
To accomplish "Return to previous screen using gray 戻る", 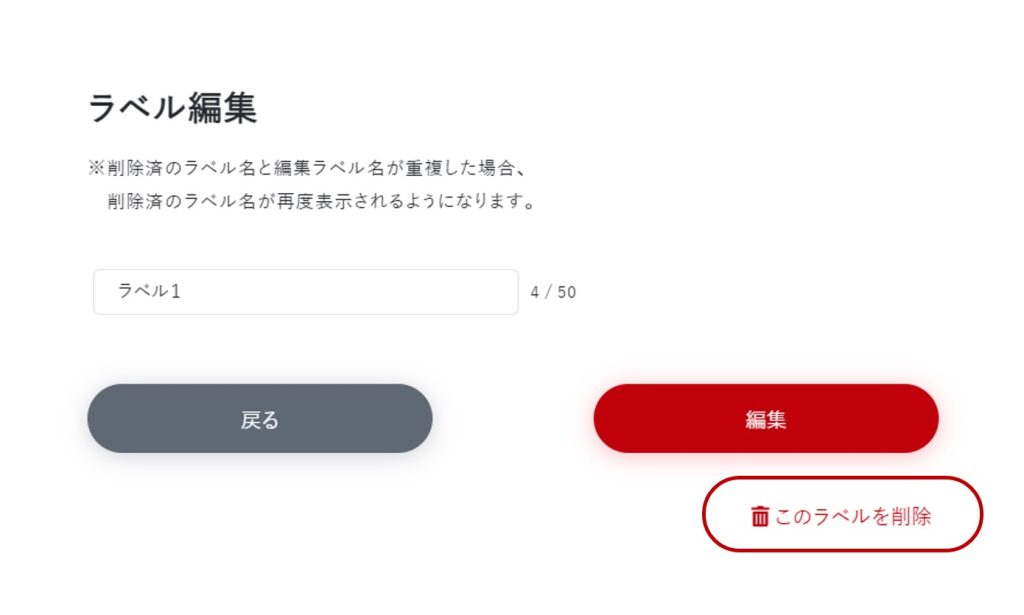I will click(260, 418).
